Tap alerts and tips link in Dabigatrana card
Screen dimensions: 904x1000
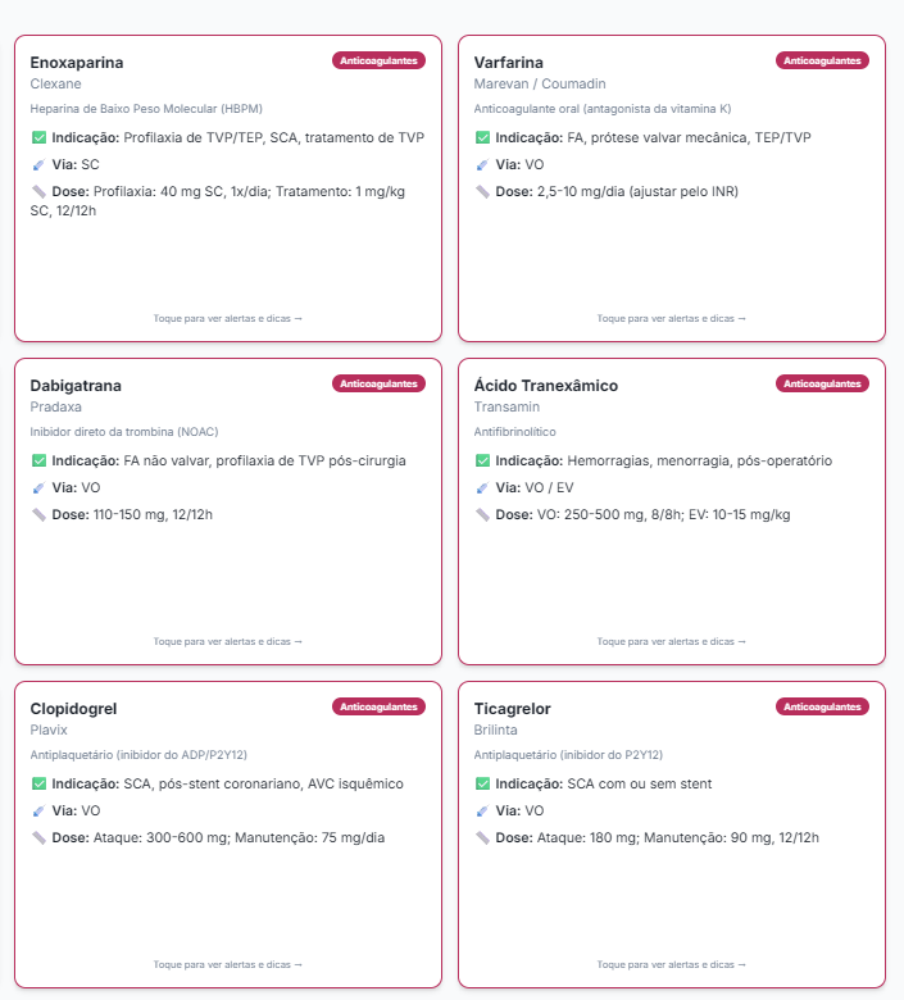[x=228, y=642]
